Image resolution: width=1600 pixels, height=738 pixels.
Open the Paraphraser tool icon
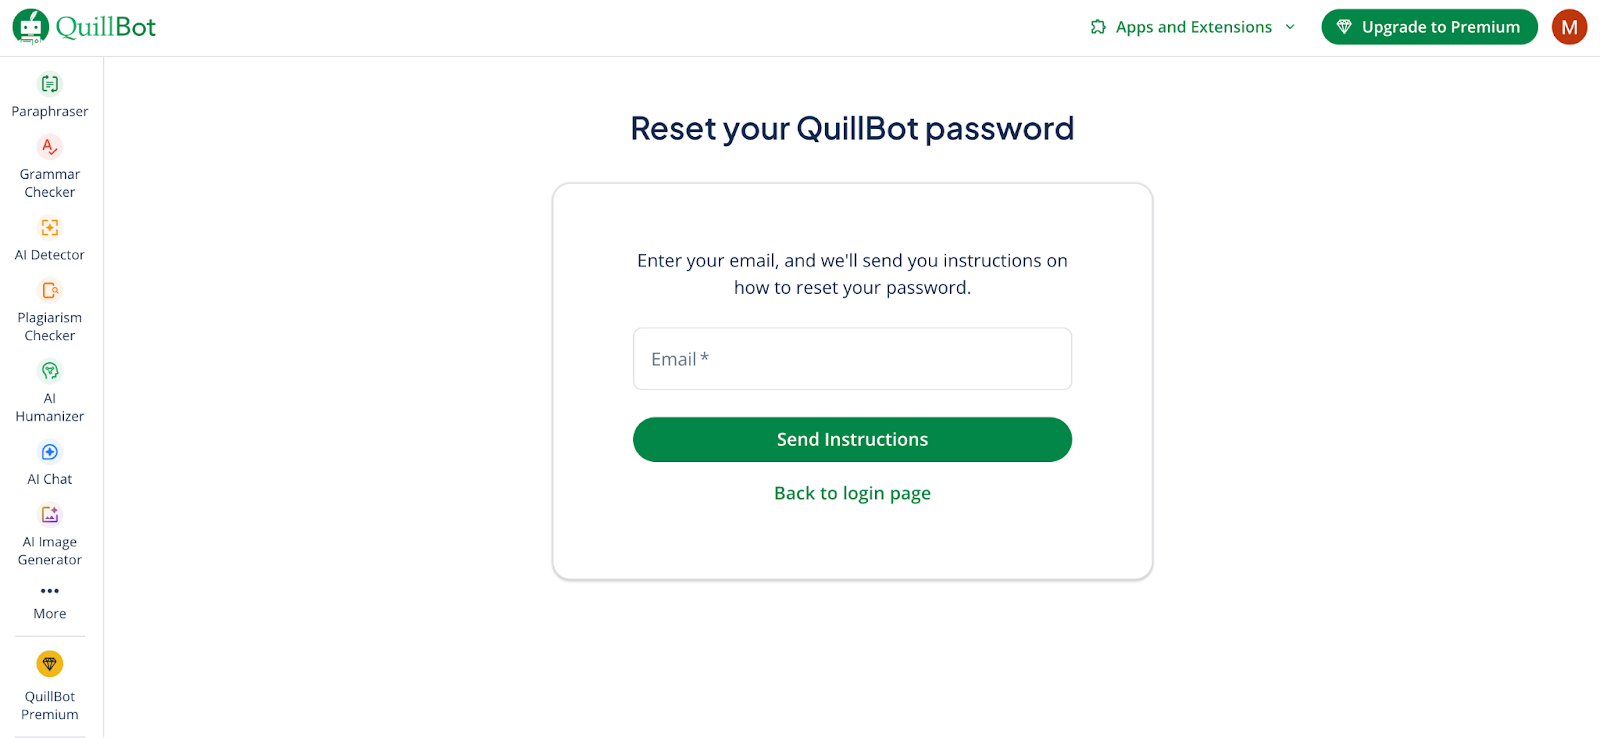50,84
